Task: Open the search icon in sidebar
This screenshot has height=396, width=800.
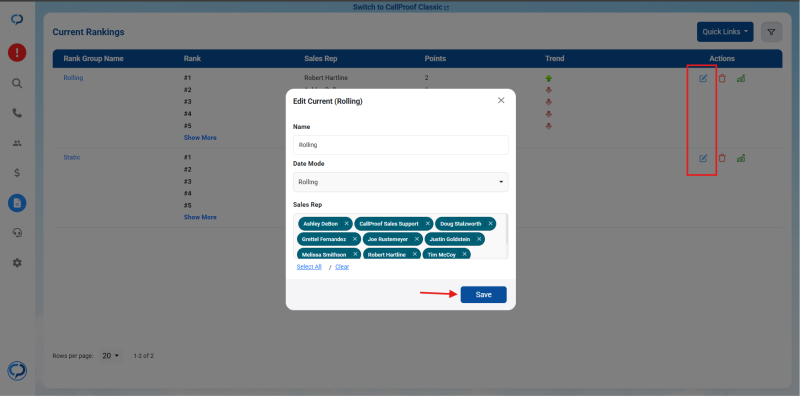Action: tap(17, 83)
